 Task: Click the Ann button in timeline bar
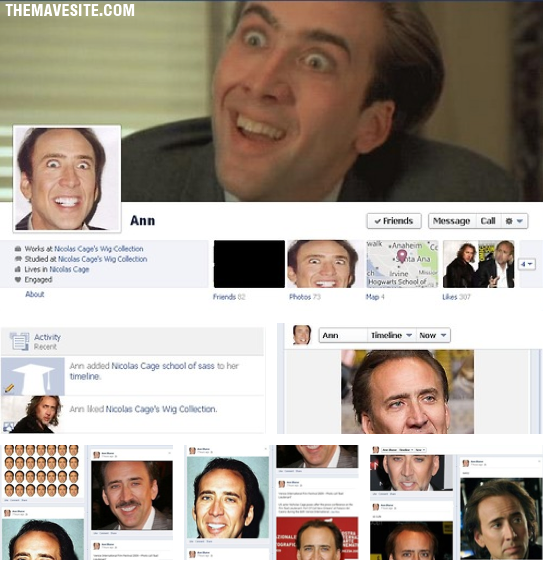(x=343, y=335)
